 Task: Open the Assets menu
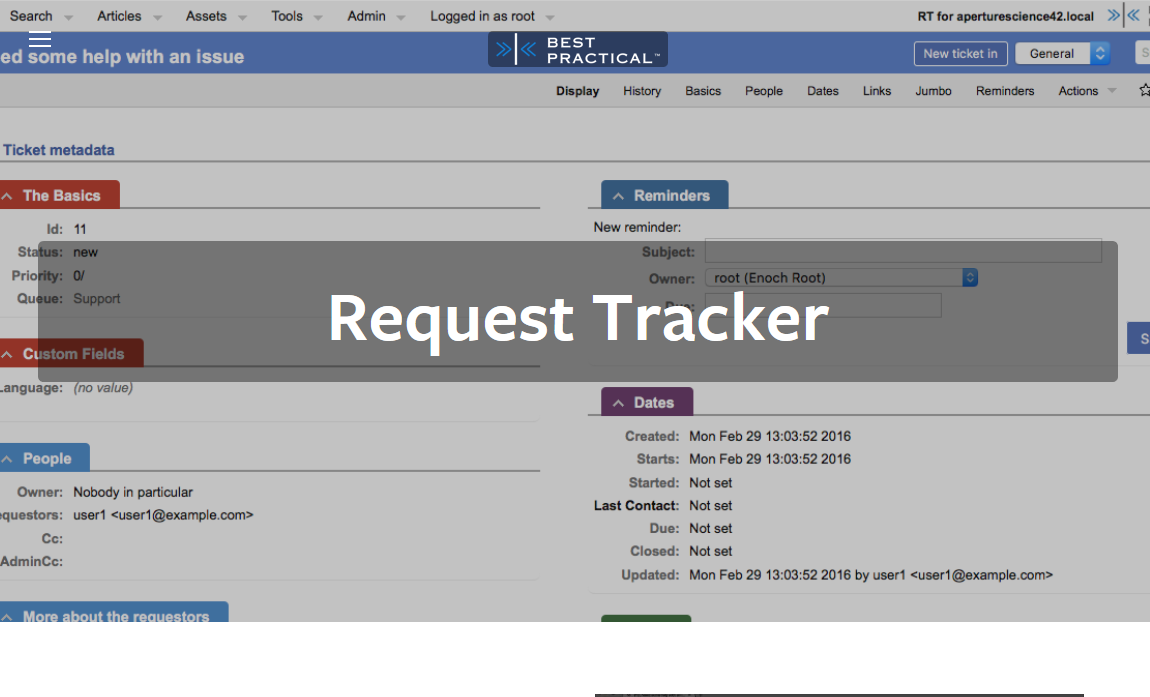coord(216,16)
